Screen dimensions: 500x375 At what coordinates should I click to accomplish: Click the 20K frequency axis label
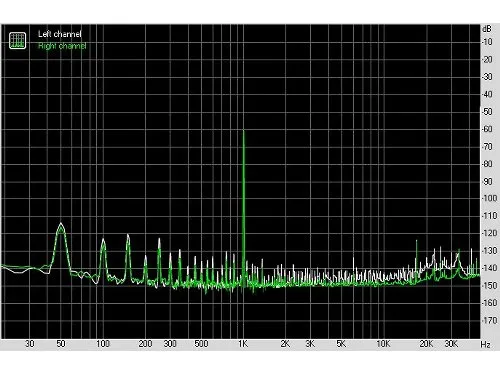(x=426, y=344)
